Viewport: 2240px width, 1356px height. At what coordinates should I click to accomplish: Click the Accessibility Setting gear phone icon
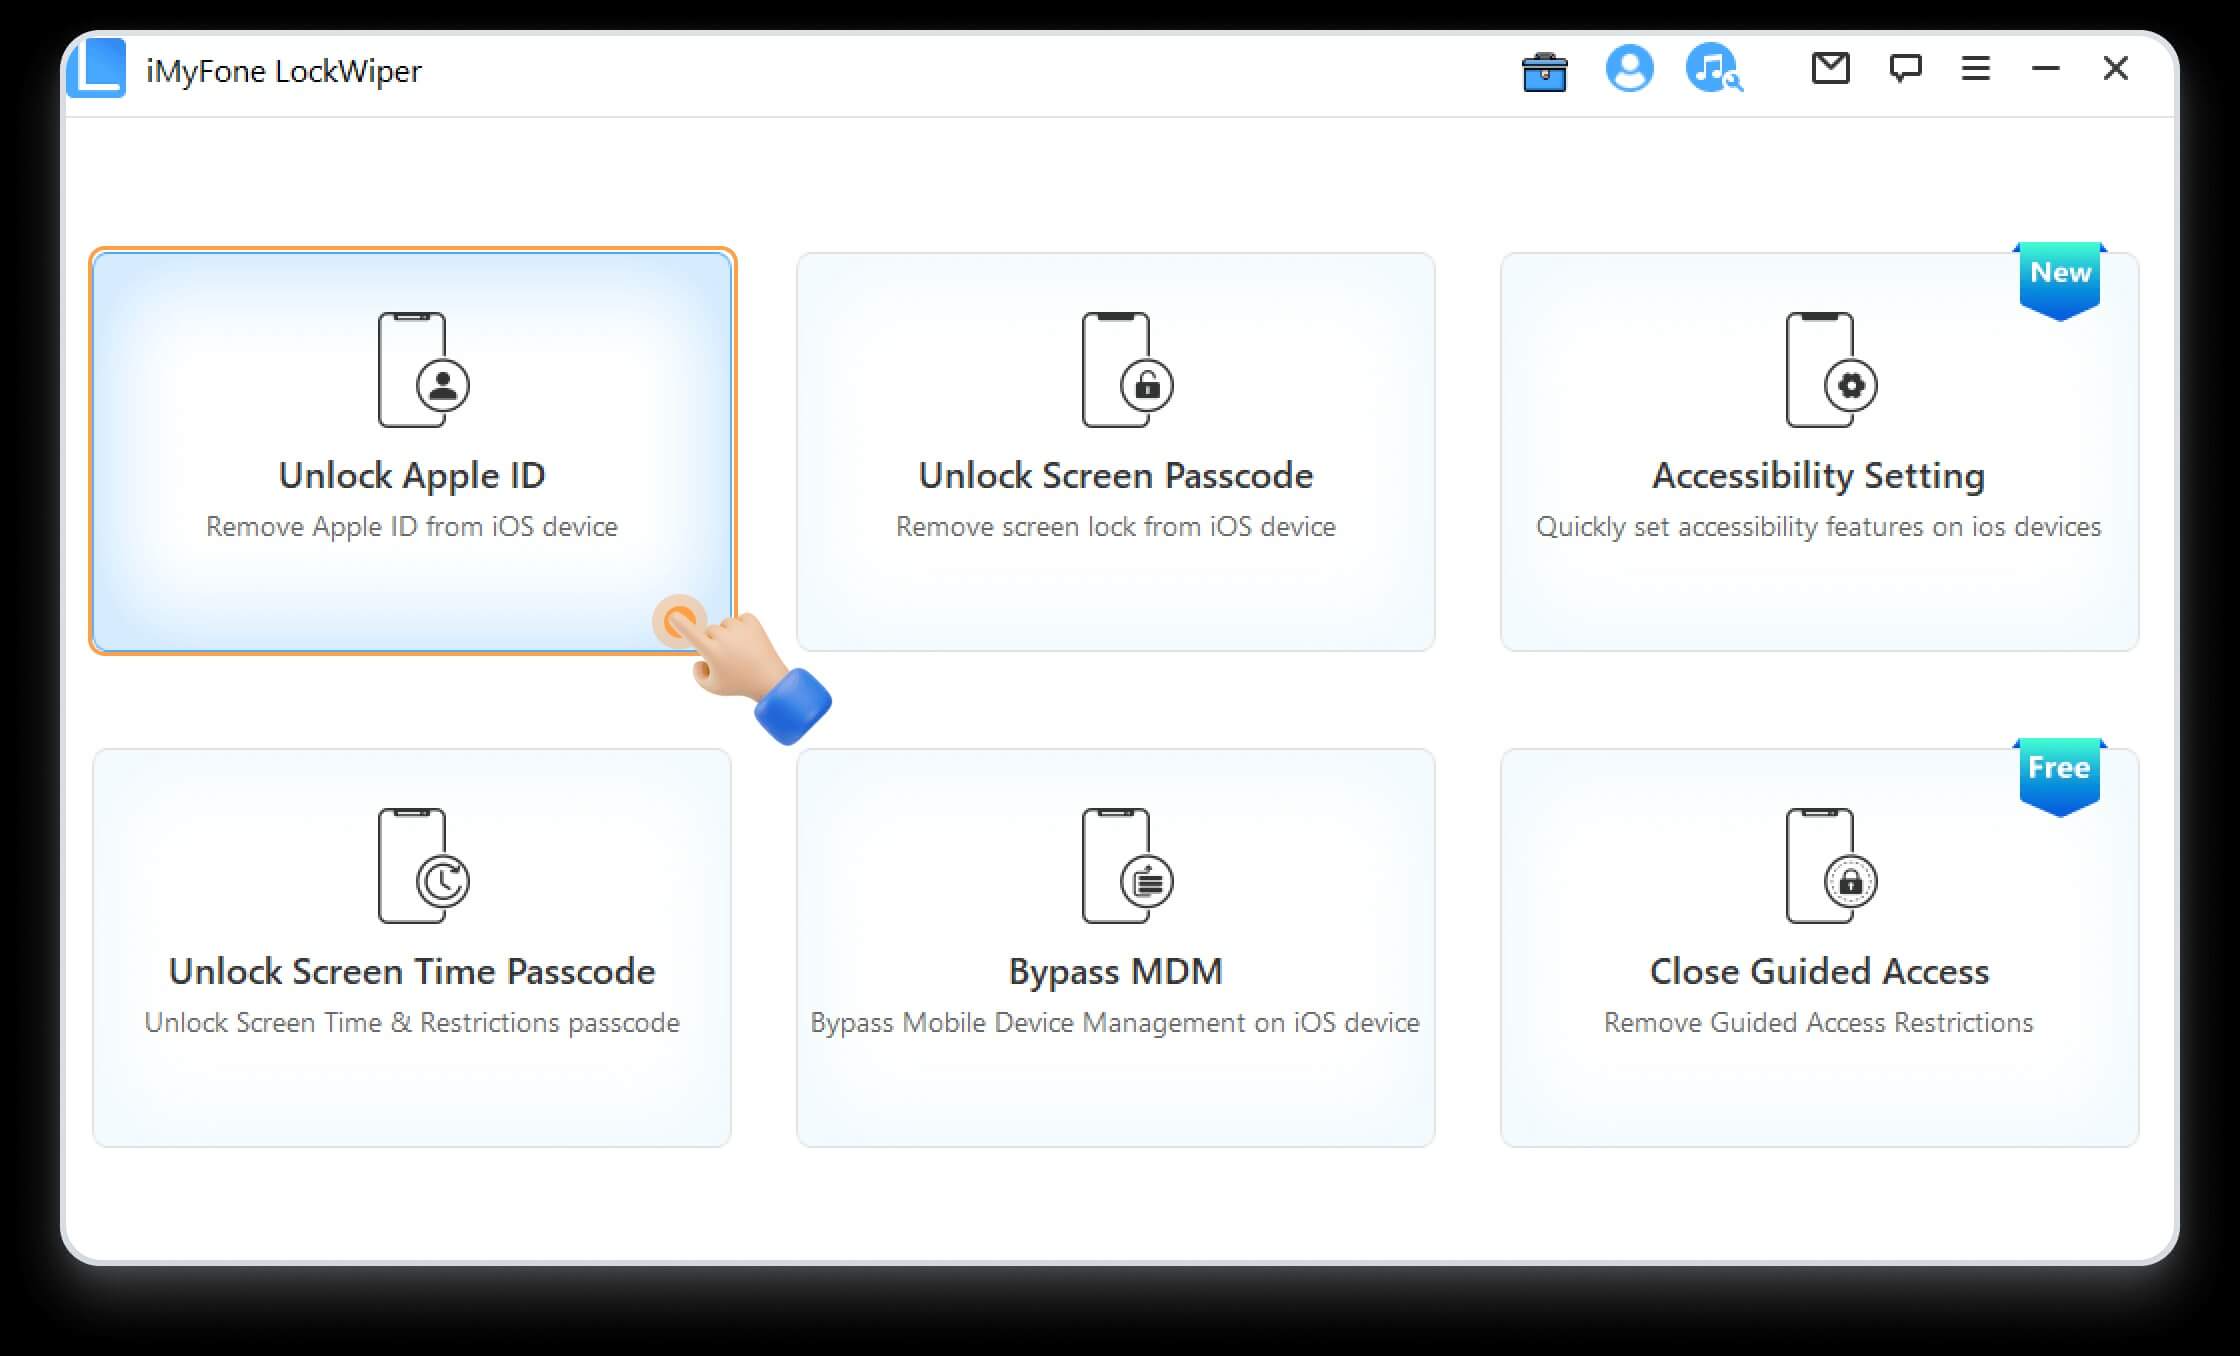(1831, 369)
